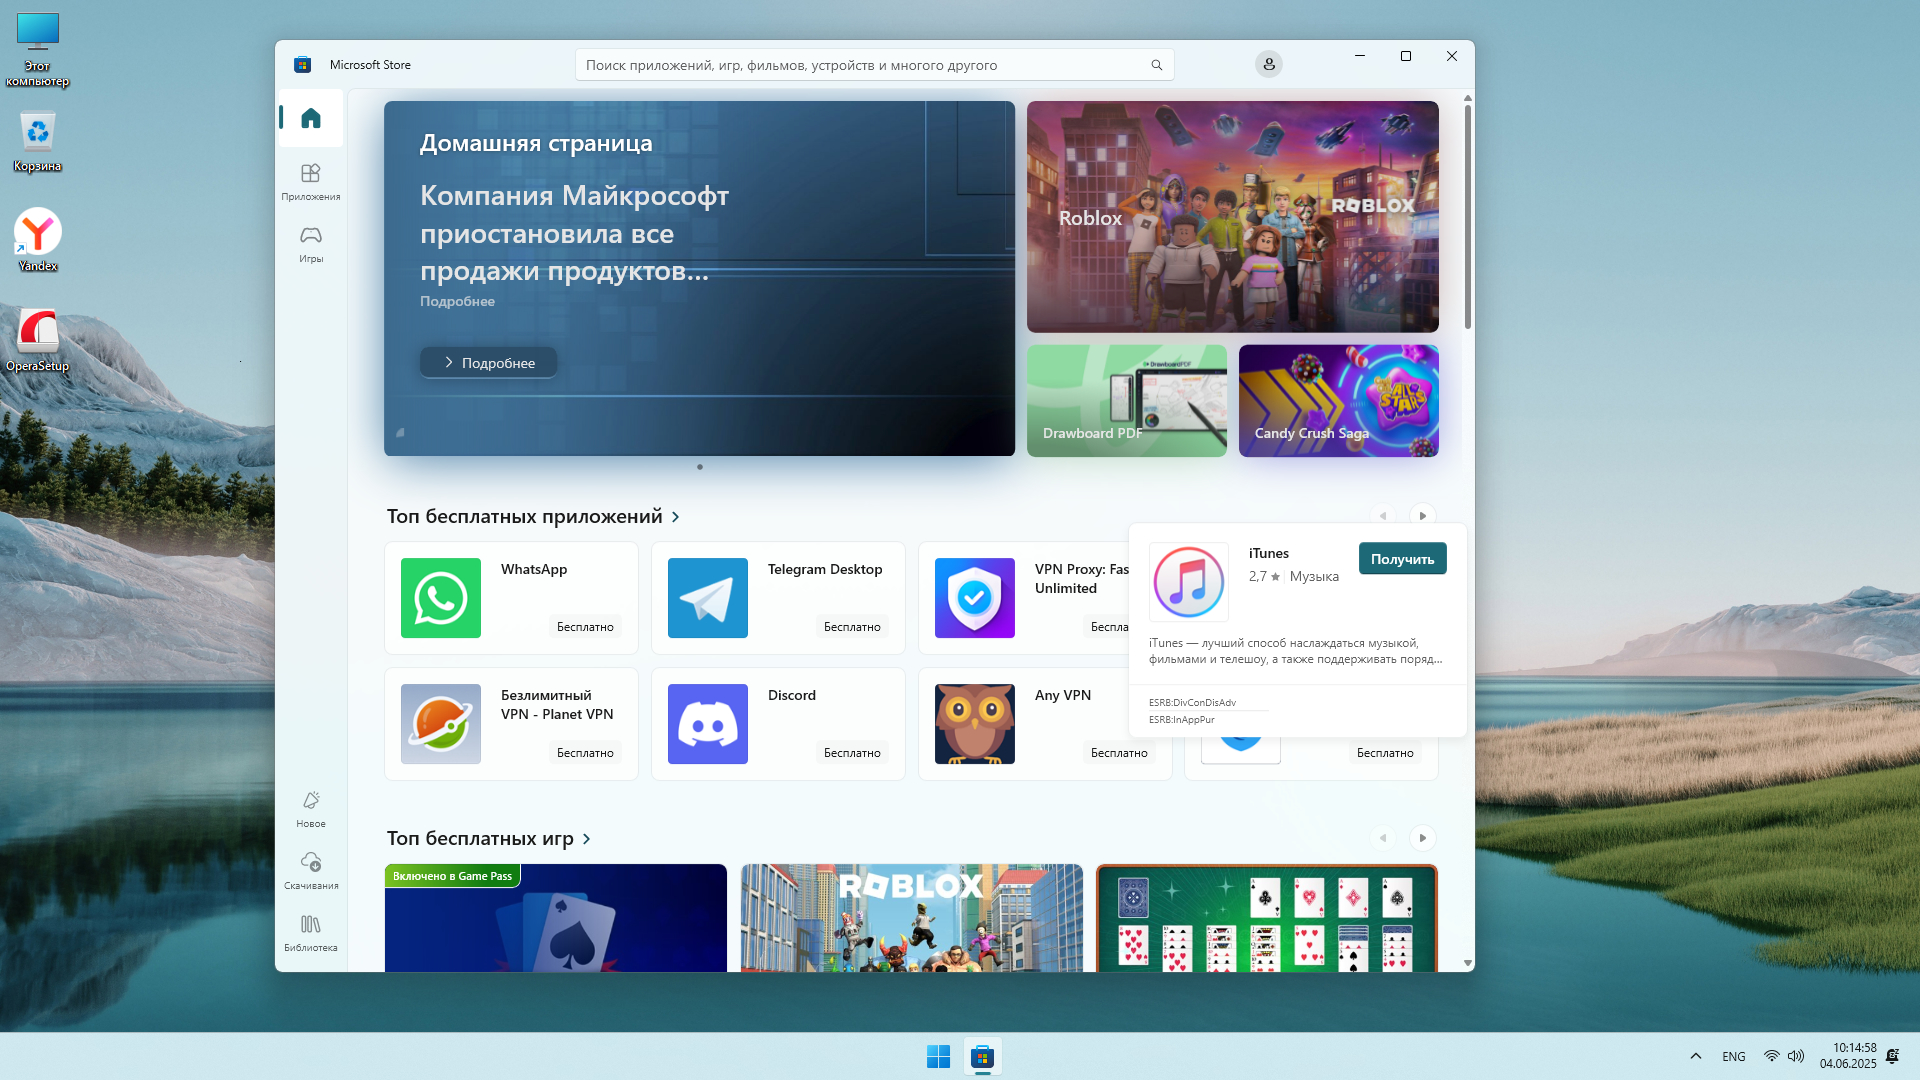Open the Игры section in sidebar
This screenshot has height=1080, width=1920.
point(311,243)
